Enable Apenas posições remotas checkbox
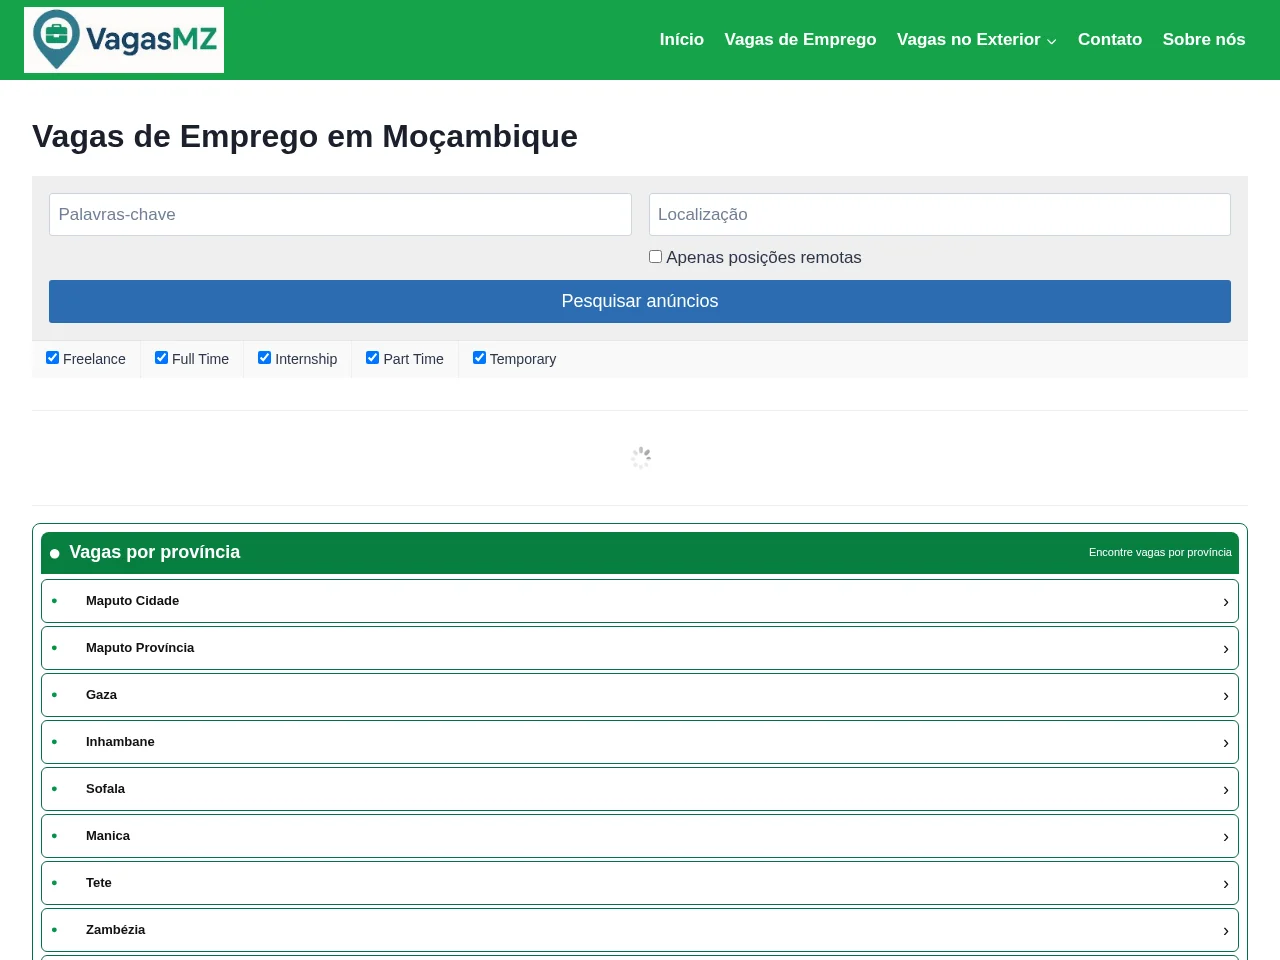1280x960 pixels. pyautogui.click(x=656, y=257)
